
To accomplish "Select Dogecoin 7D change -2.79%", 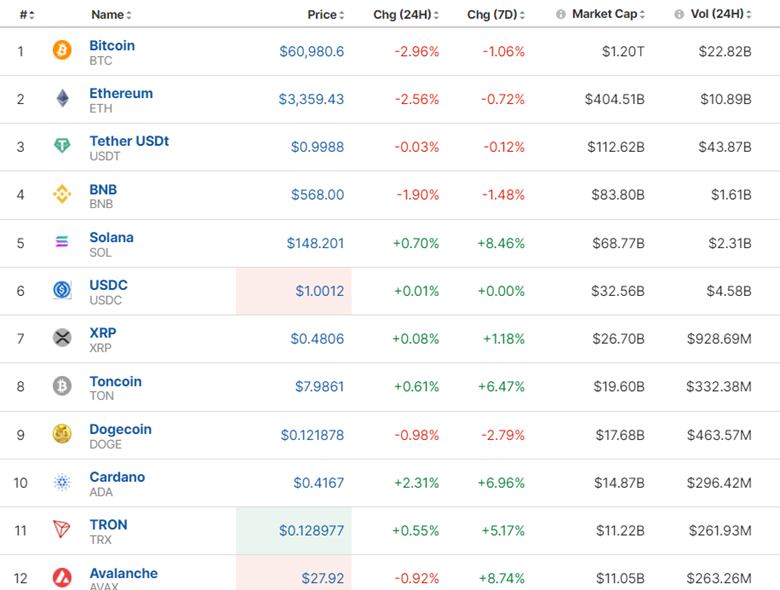I will pyautogui.click(x=503, y=435).
